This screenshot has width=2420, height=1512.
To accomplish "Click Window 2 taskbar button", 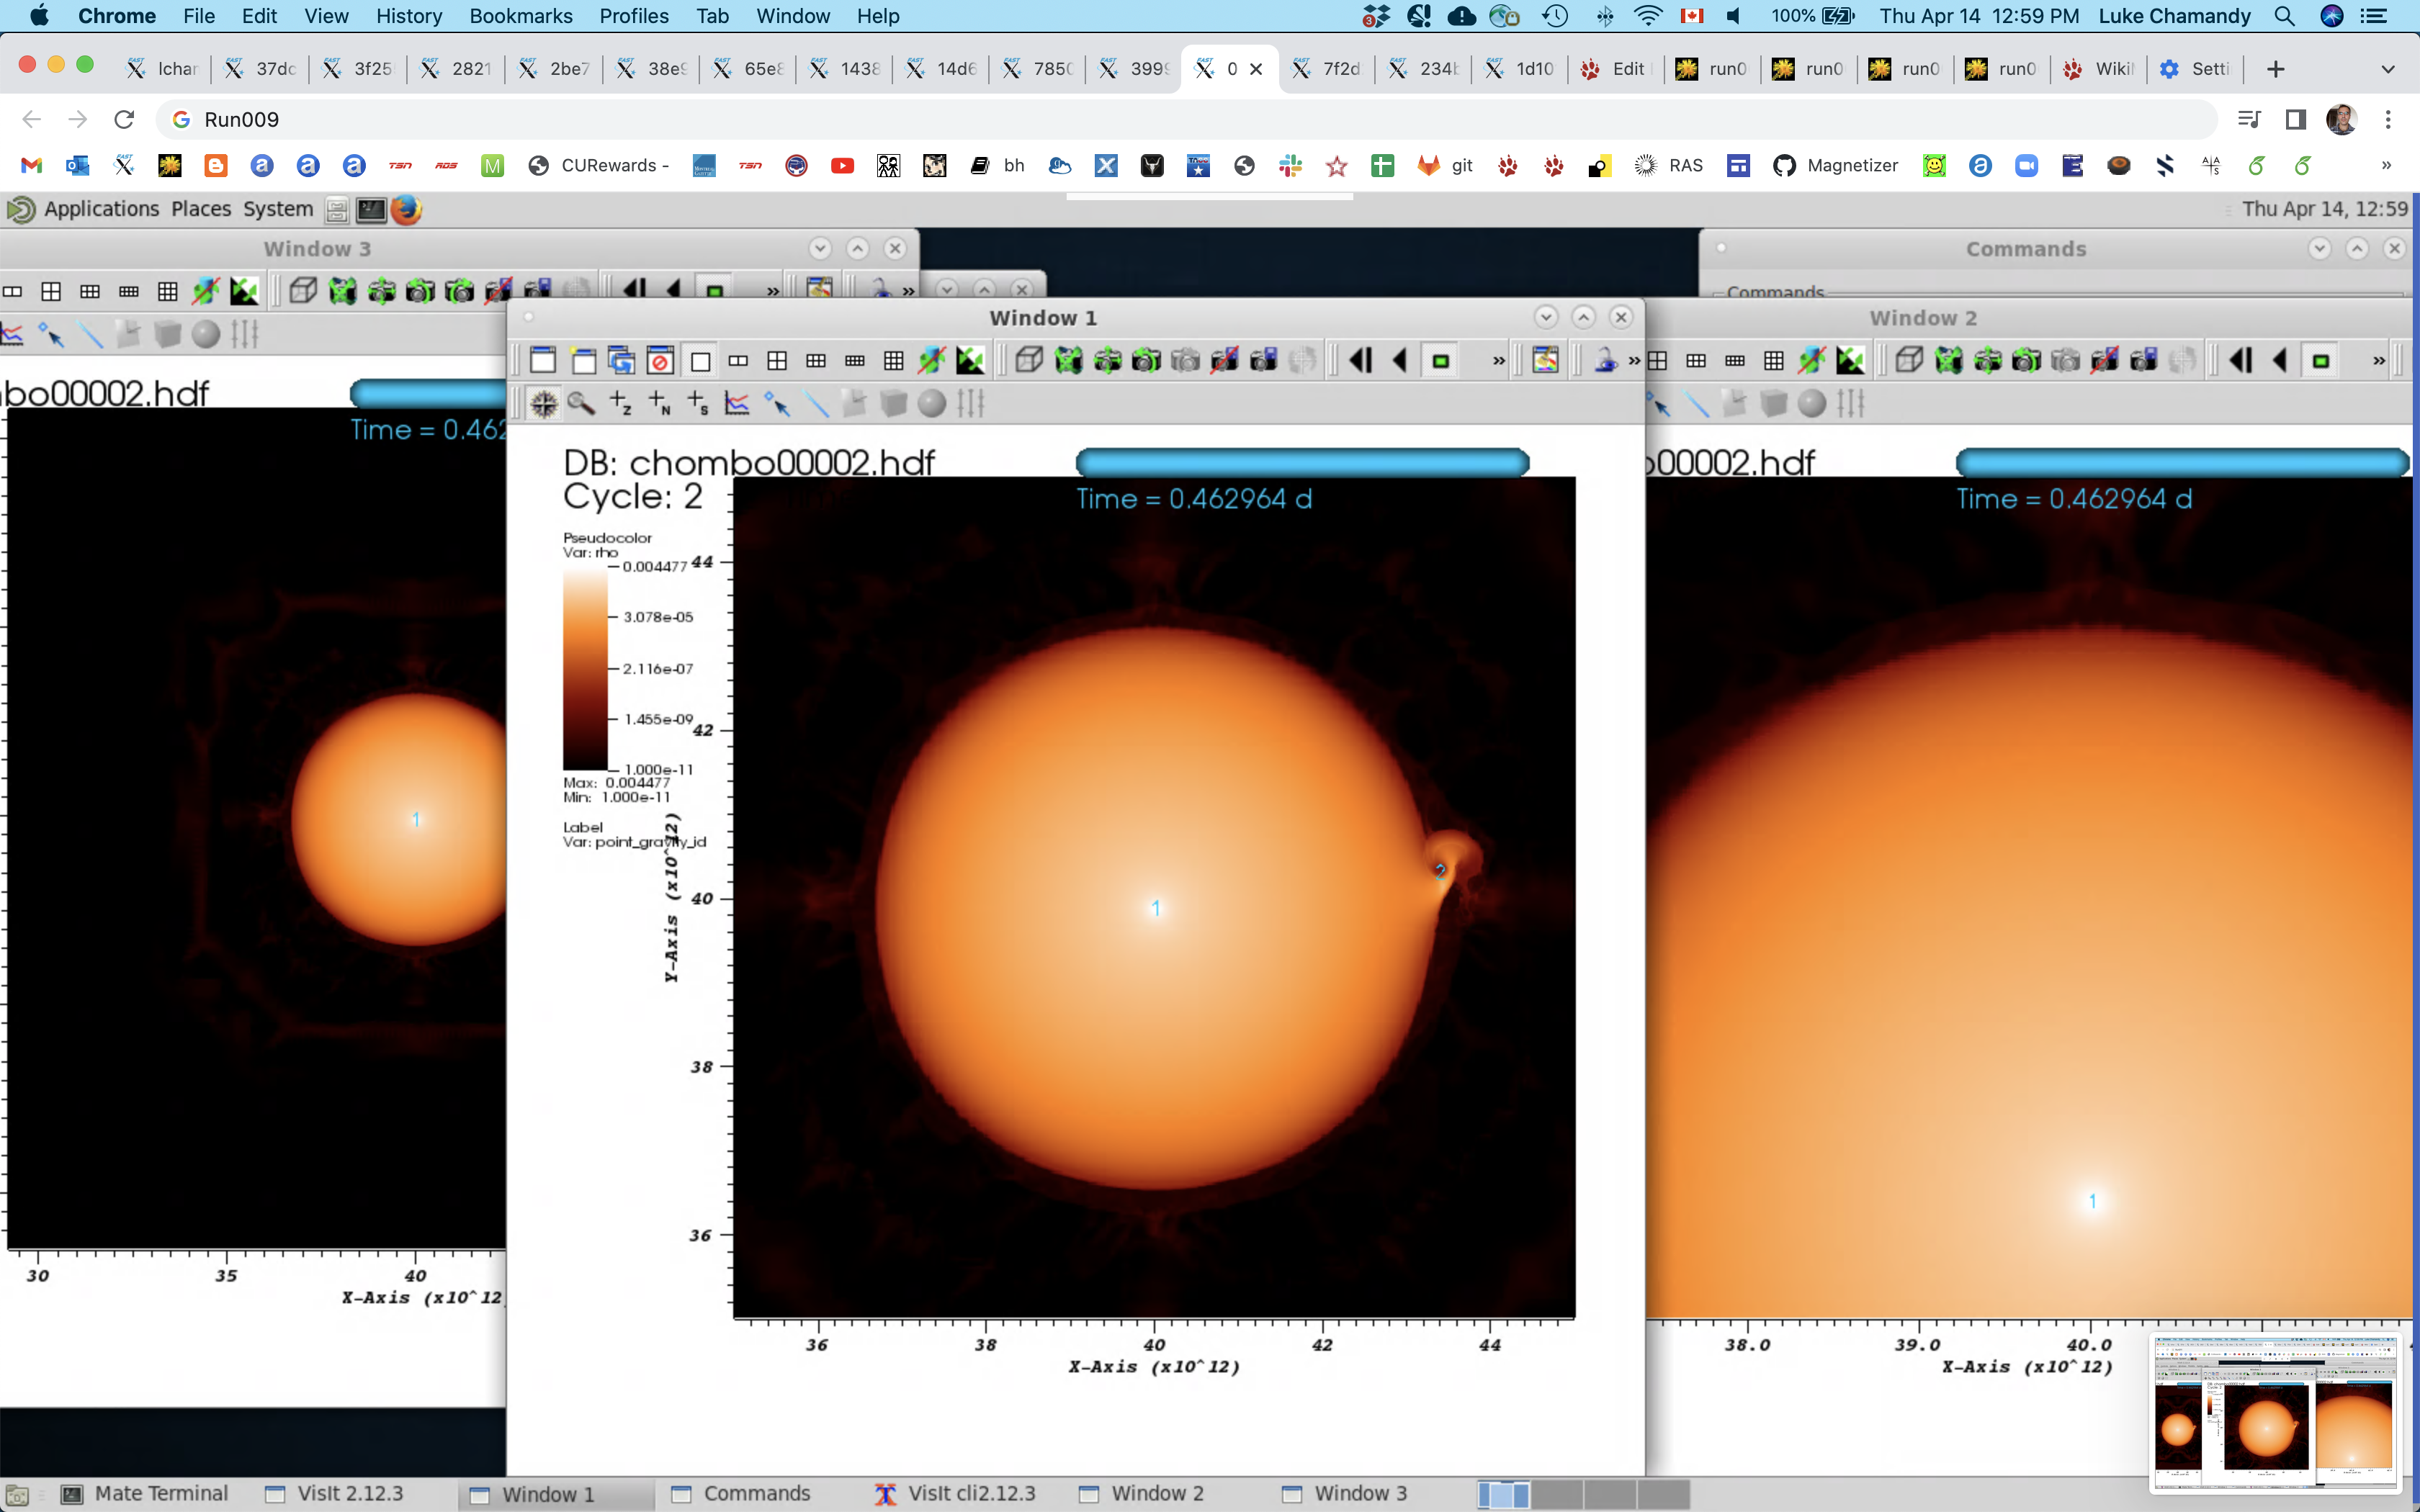I will (1142, 1493).
